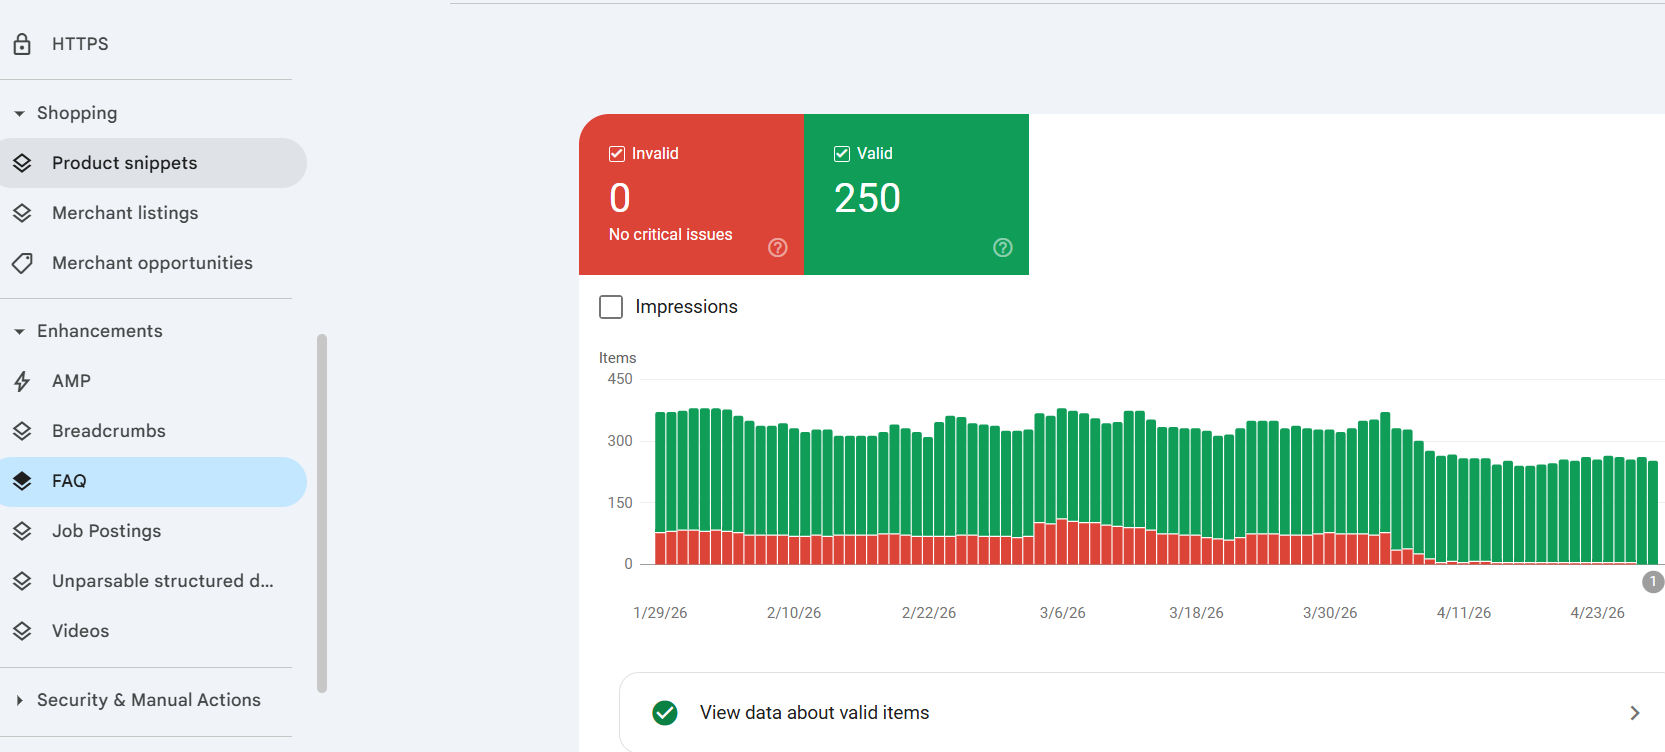Screen dimensions: 1665x752
Task: Open help icon on Valid card
Action: tap(1003, 248)
